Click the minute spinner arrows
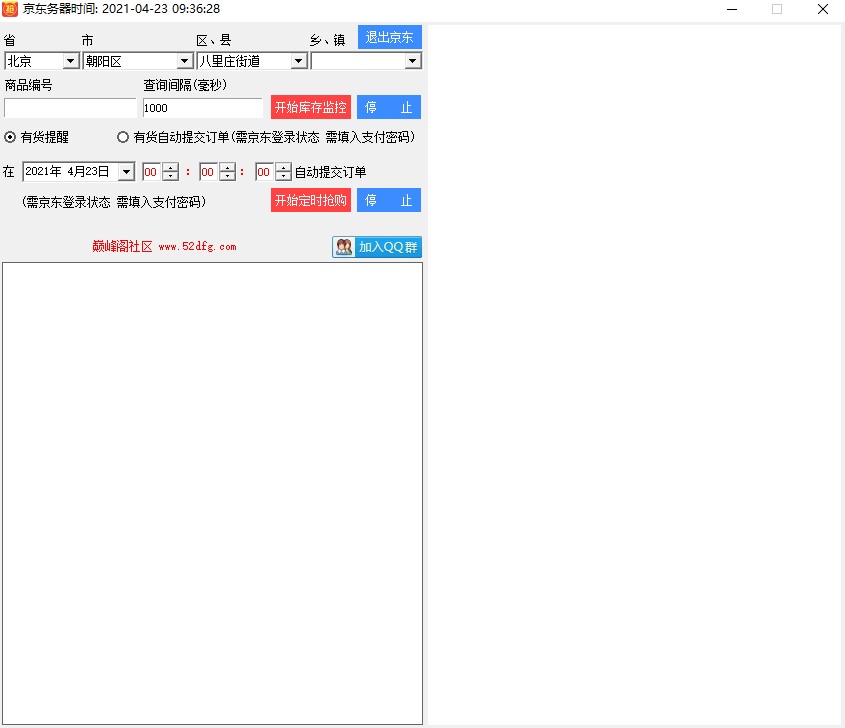The width and height of the screenshot is (845, 728). 227,172
